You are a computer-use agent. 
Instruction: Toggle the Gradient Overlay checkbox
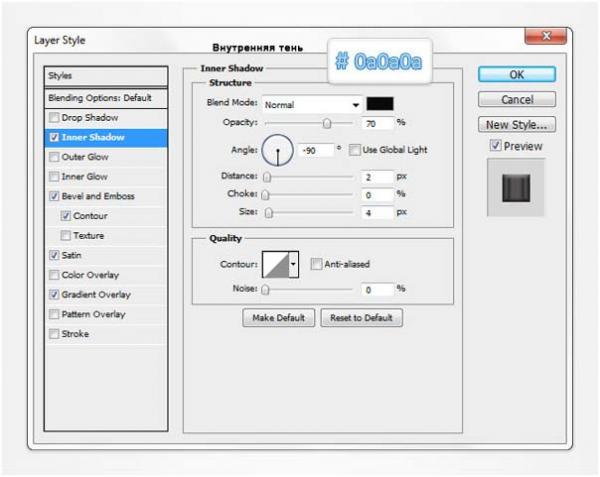pos(54,295)
